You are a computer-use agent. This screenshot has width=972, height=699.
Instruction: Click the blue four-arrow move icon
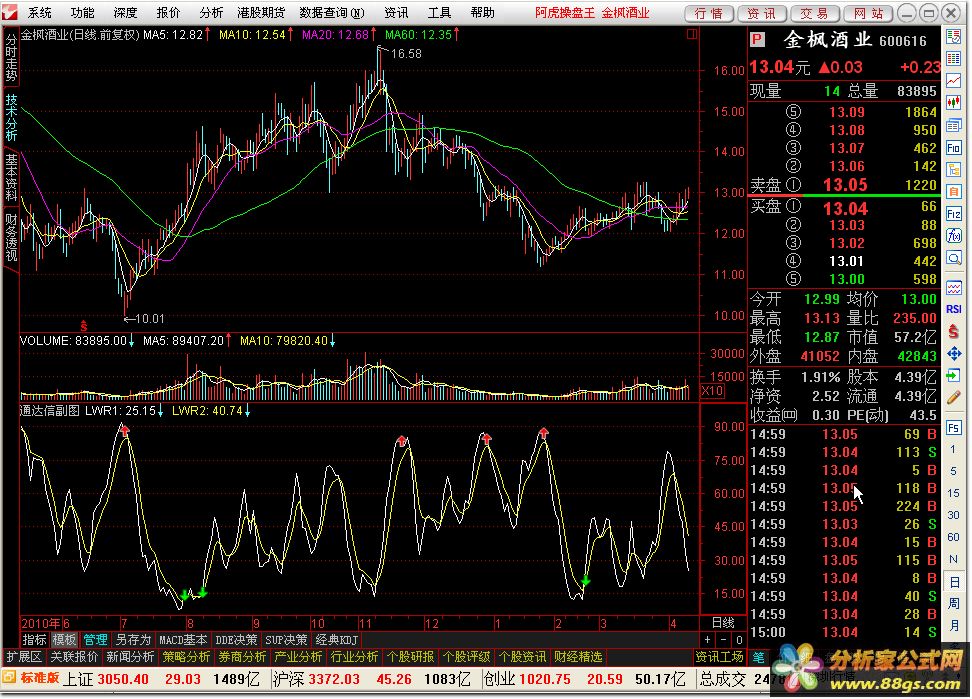pyautogui.click(x=953, y=354)
